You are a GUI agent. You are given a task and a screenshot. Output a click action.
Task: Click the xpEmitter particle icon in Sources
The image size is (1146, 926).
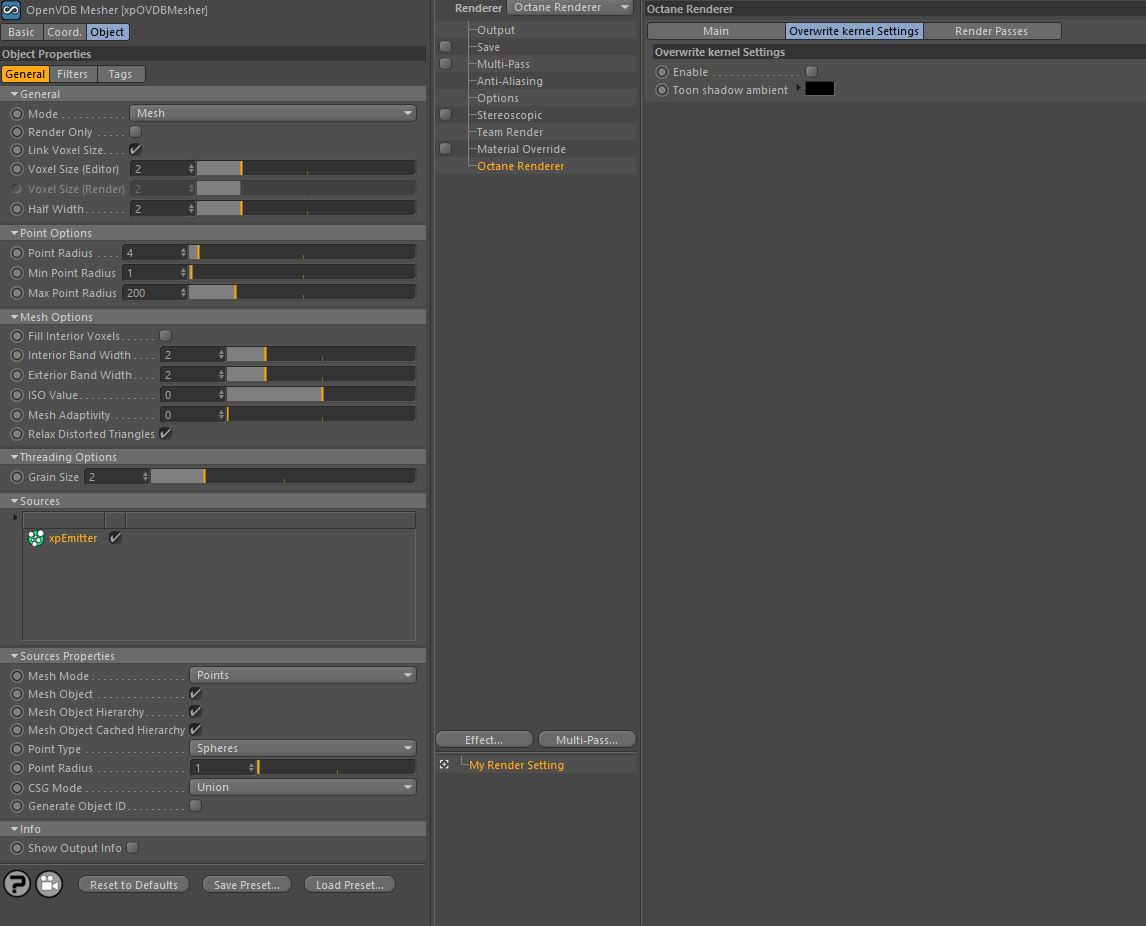(x=36, y=539)
